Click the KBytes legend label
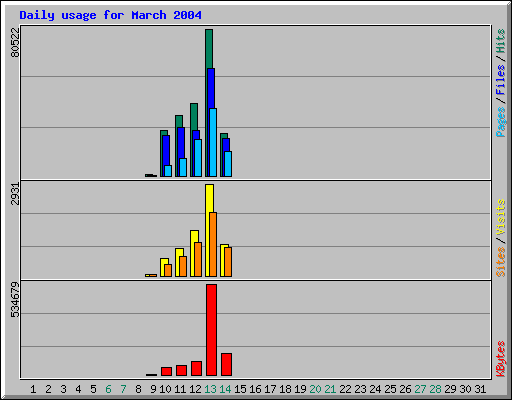 click(501, 359)
